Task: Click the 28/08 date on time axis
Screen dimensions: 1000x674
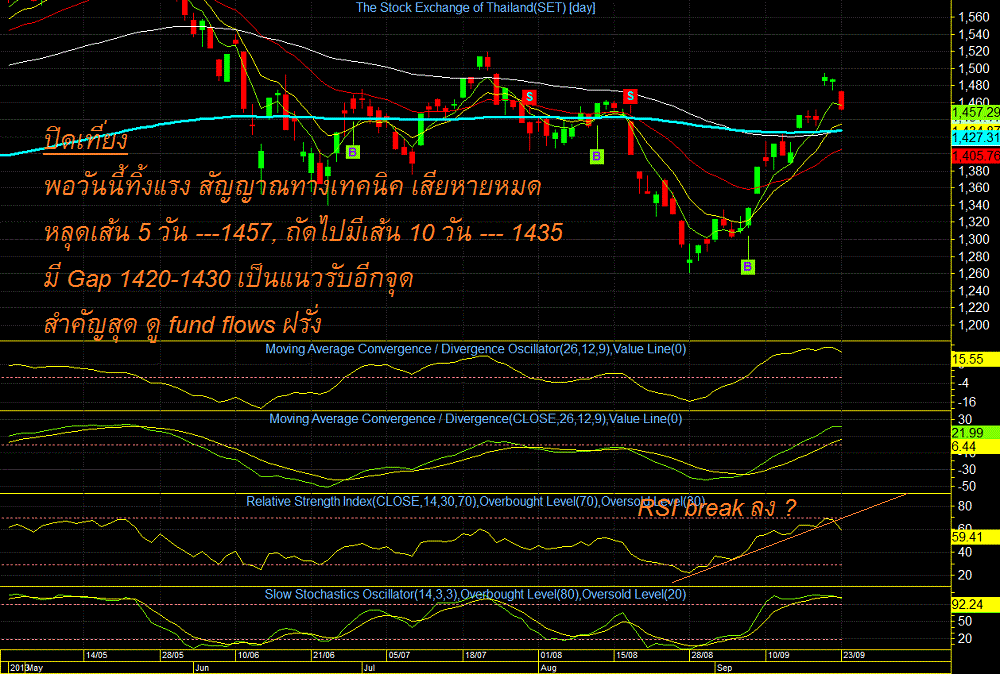Action: tap(702, 655)
